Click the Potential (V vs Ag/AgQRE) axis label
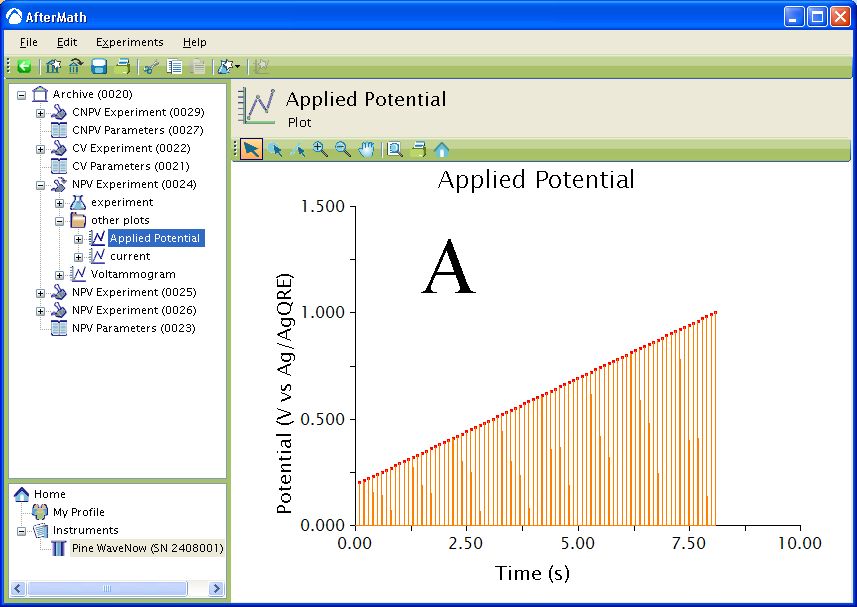The image size is (857, 607). tap(284, 393)
